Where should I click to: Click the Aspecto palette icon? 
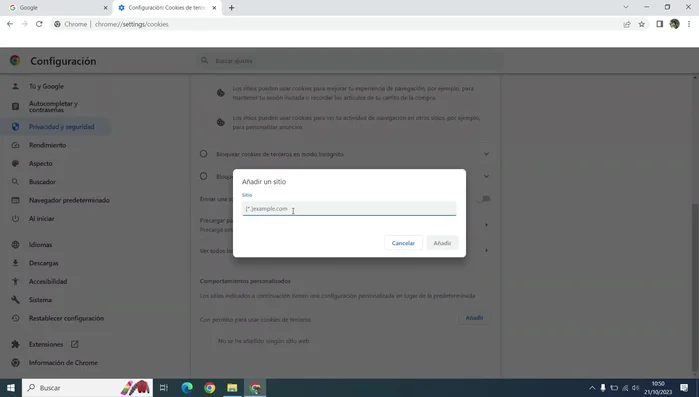[16, 164]
